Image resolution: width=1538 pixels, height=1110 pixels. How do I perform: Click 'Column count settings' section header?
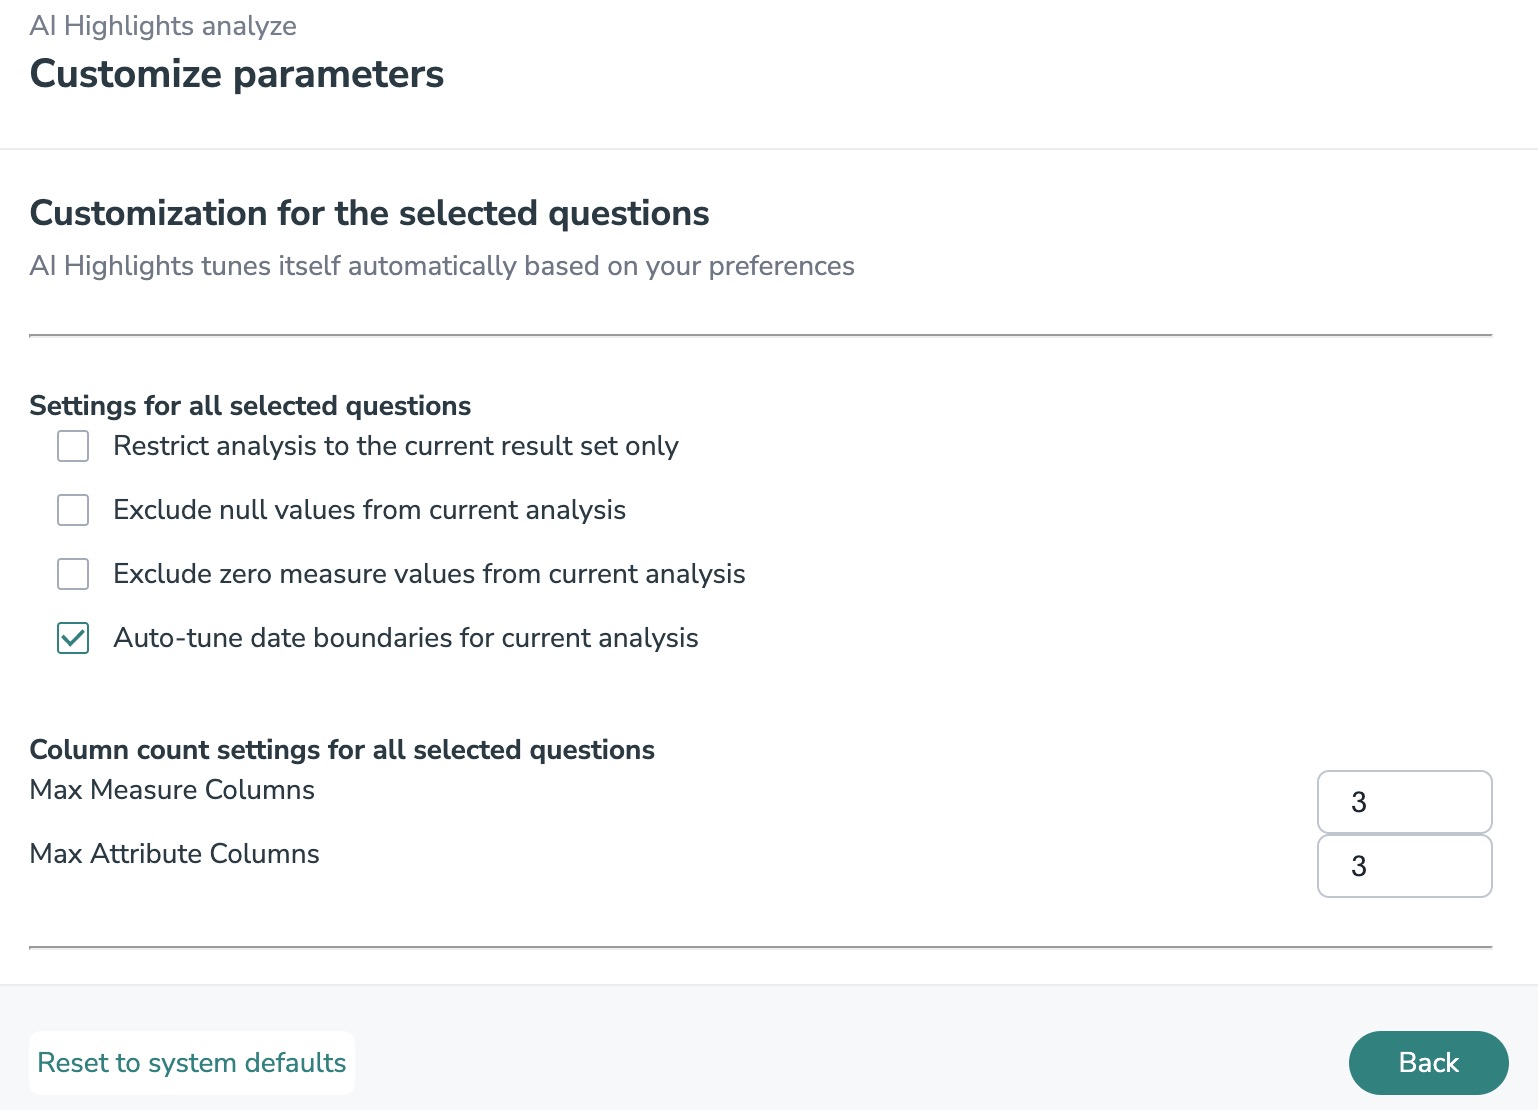(342, 750)
